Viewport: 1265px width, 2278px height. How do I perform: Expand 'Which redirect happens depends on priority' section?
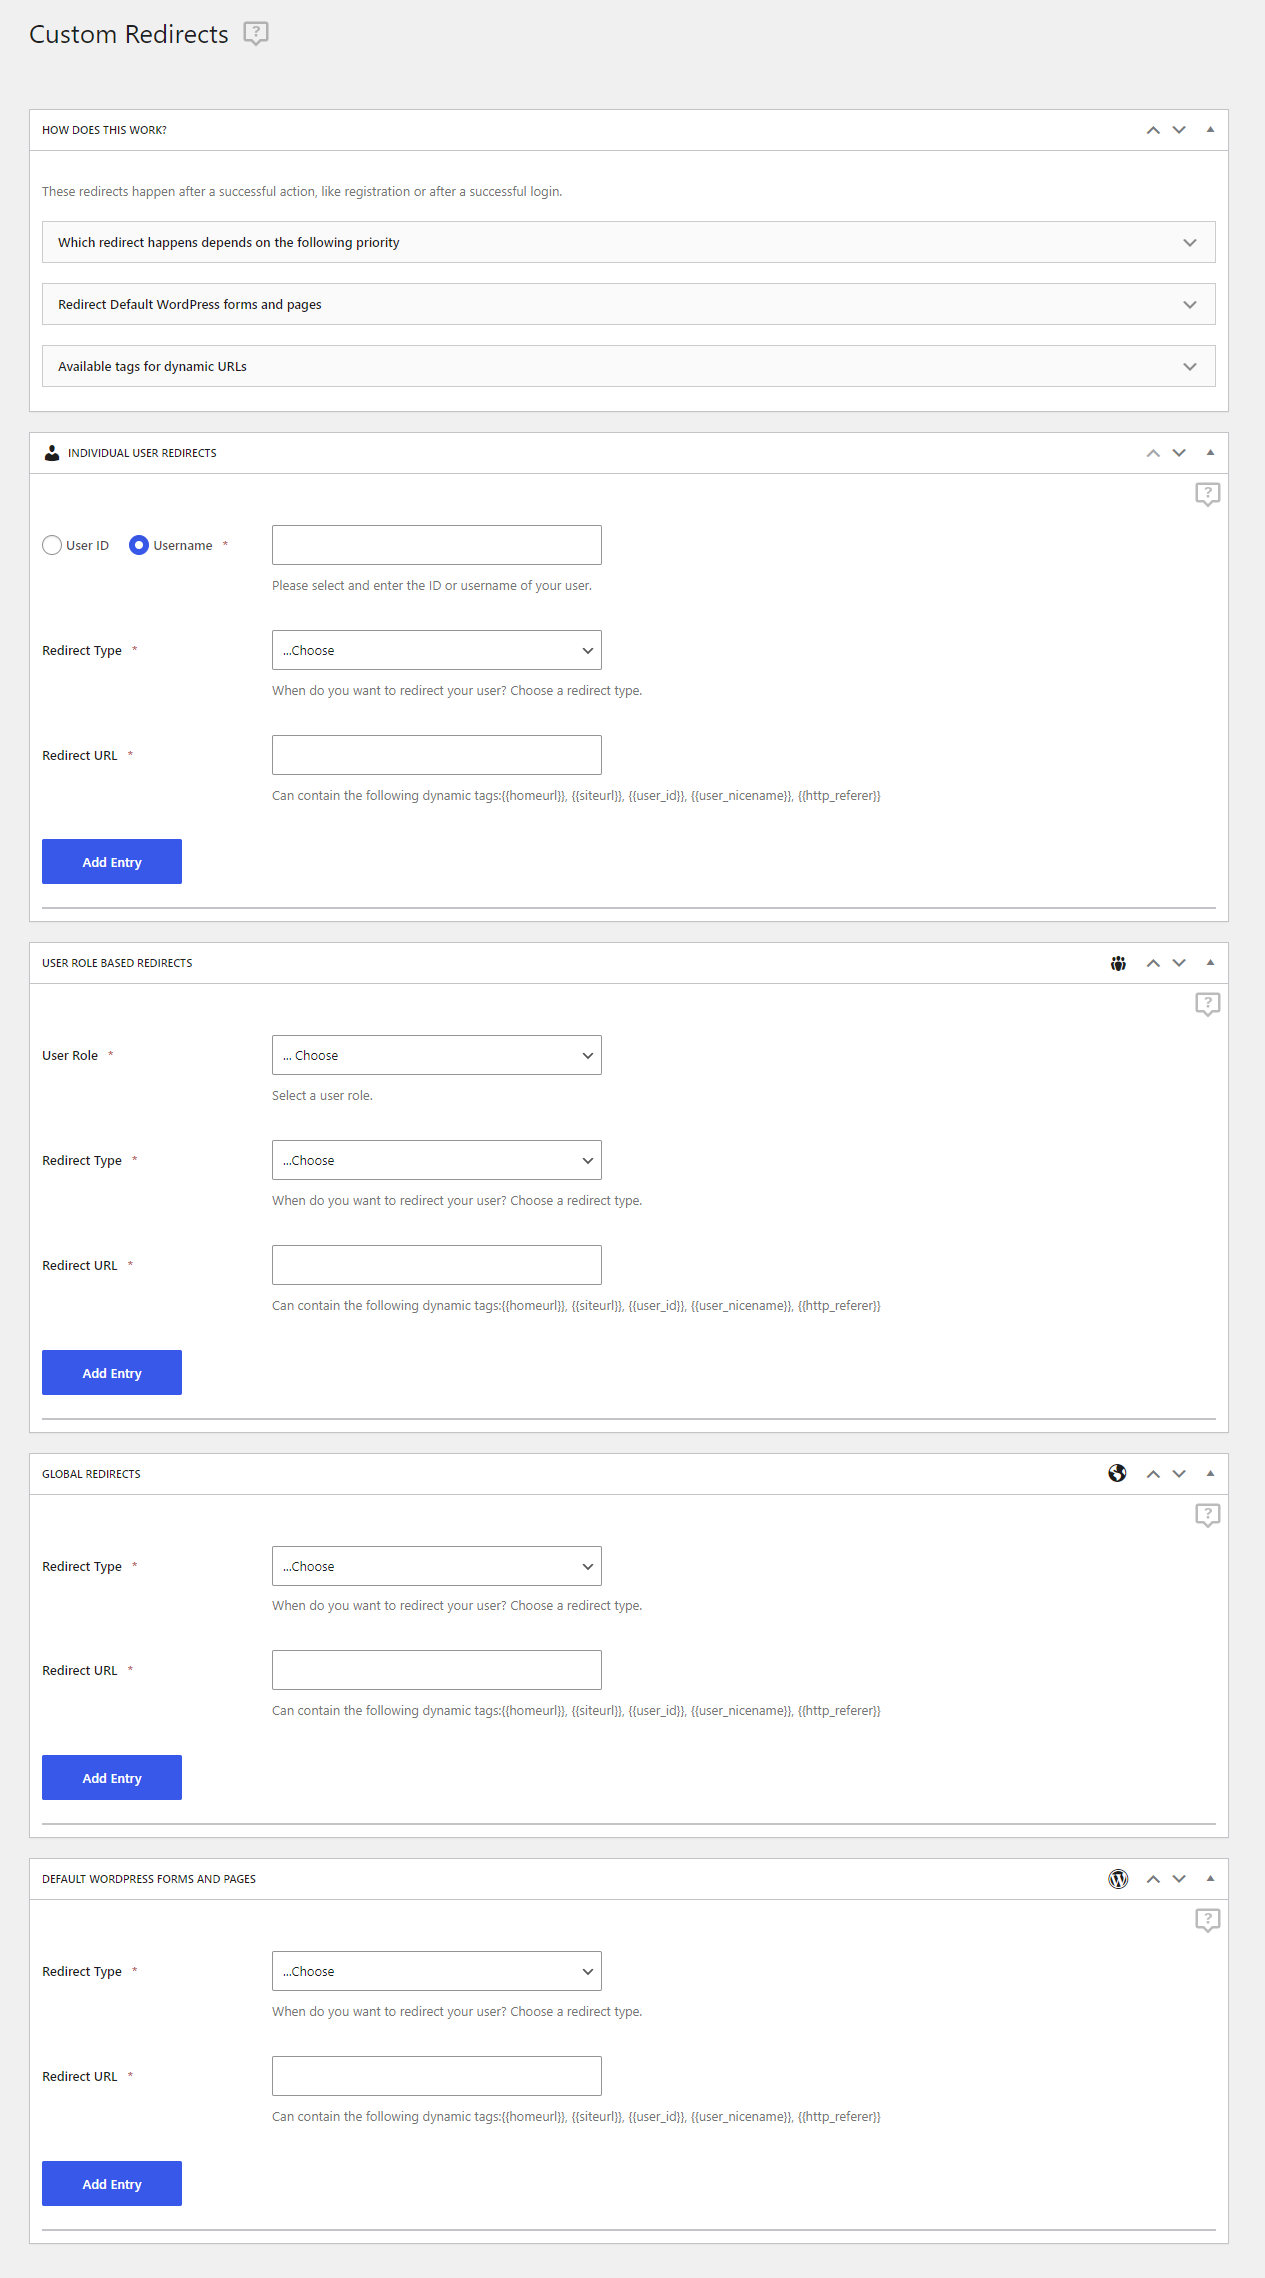pyautogui.click(x=629, y=242)
